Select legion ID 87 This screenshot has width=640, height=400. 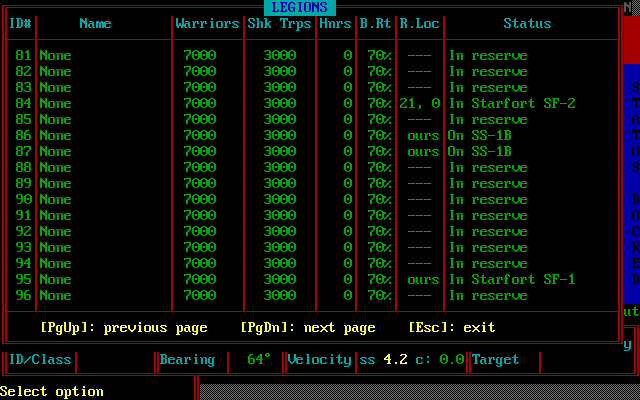[313, 151]
